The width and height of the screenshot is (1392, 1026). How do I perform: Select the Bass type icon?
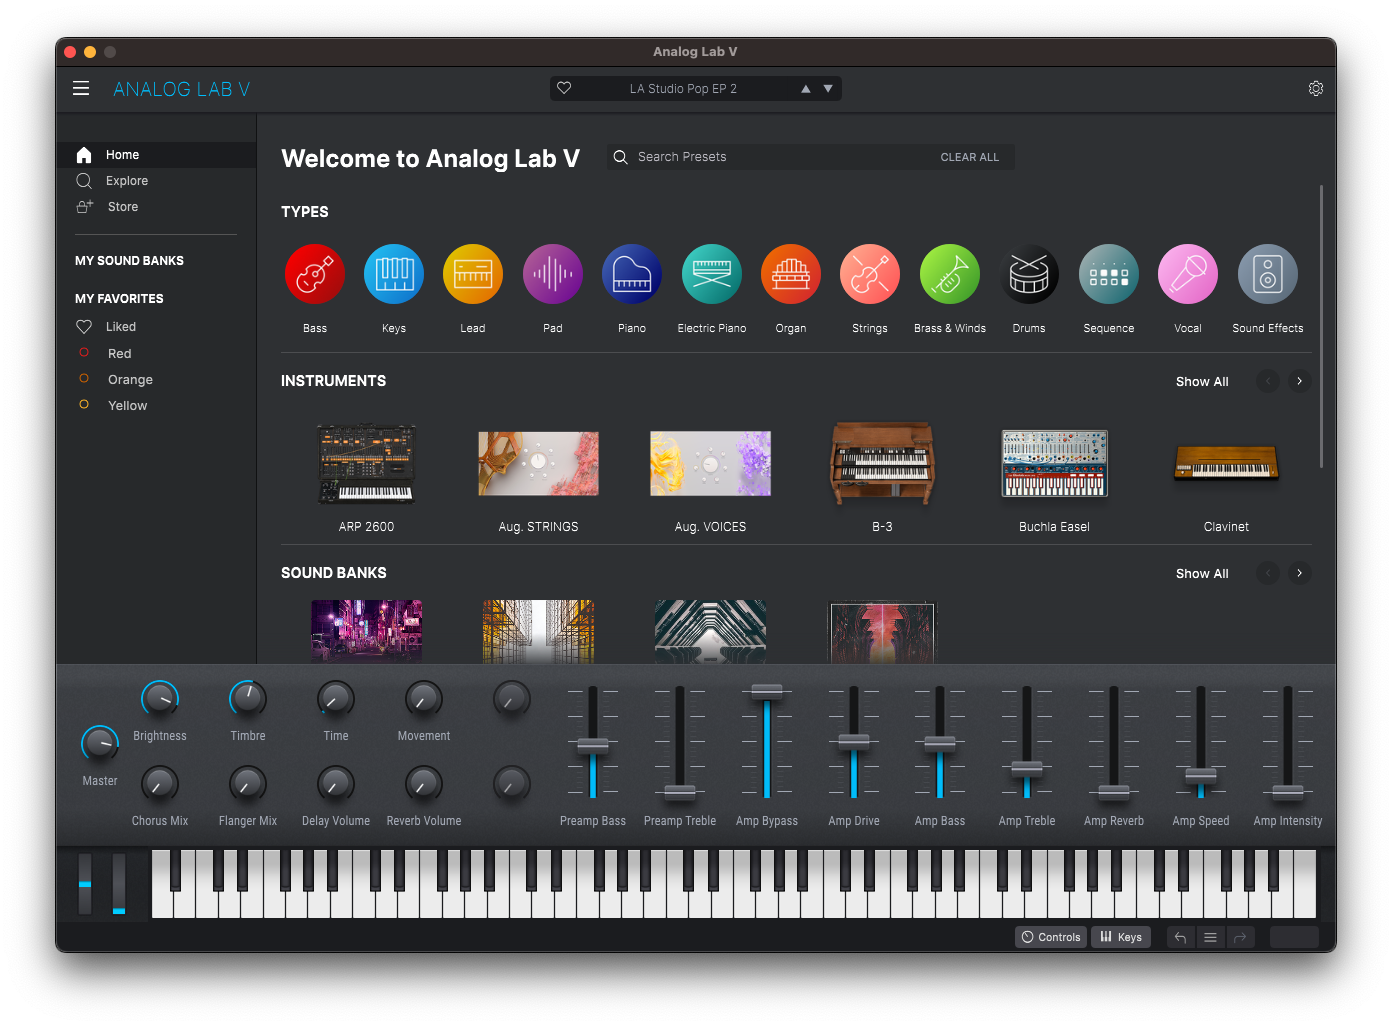315,274
